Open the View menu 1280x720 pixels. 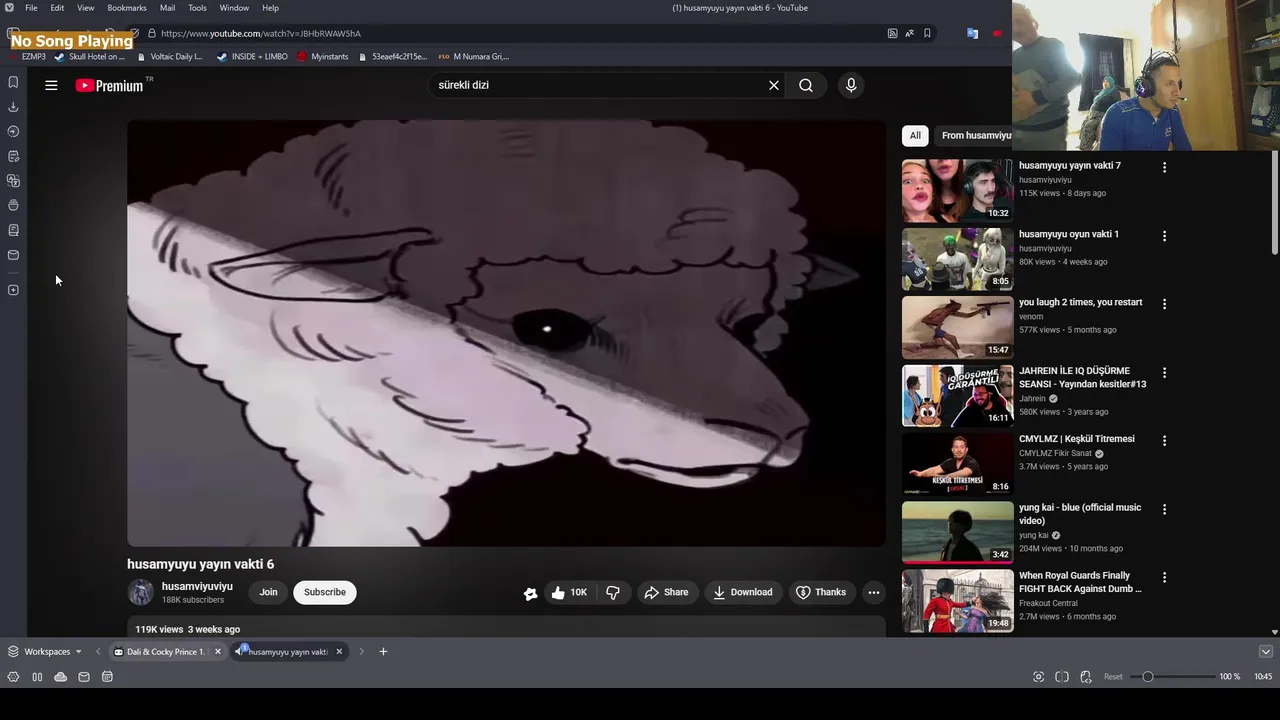pyautogui.click(x=86, y=8)
